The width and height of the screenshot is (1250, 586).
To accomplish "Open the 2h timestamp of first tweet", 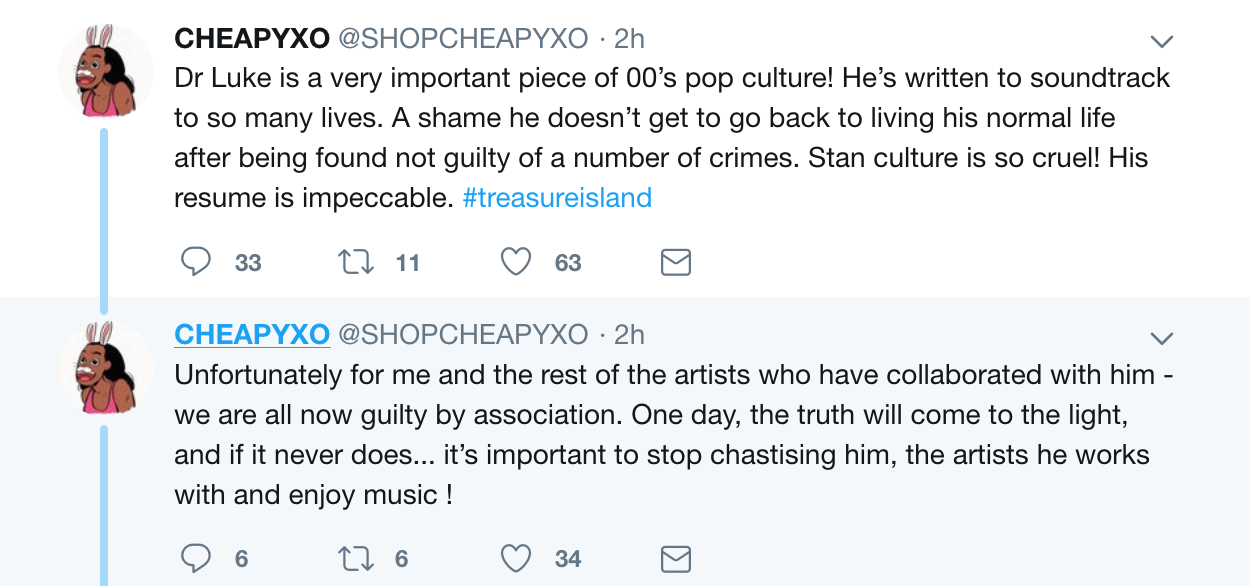I will [629, 38].
